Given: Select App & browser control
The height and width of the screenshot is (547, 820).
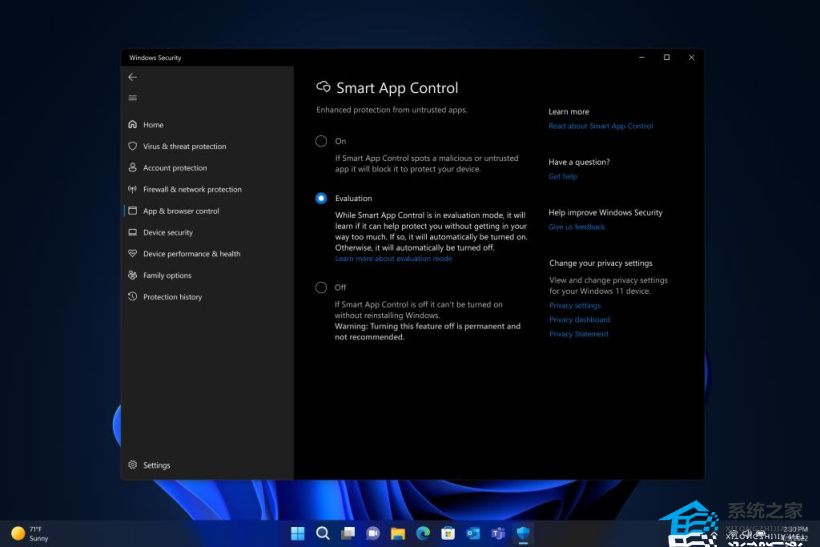Looking at the screenshot, I should (x=181, y=211).
